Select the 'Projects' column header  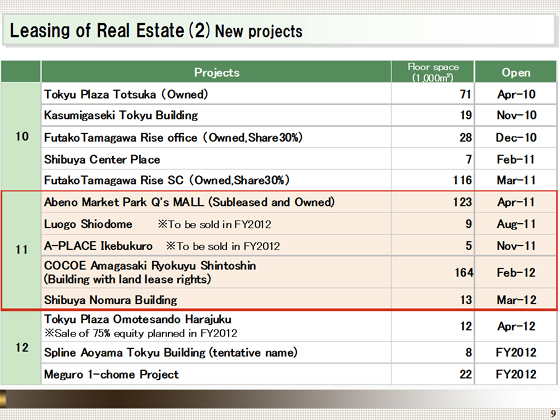[x=216, y=72]
